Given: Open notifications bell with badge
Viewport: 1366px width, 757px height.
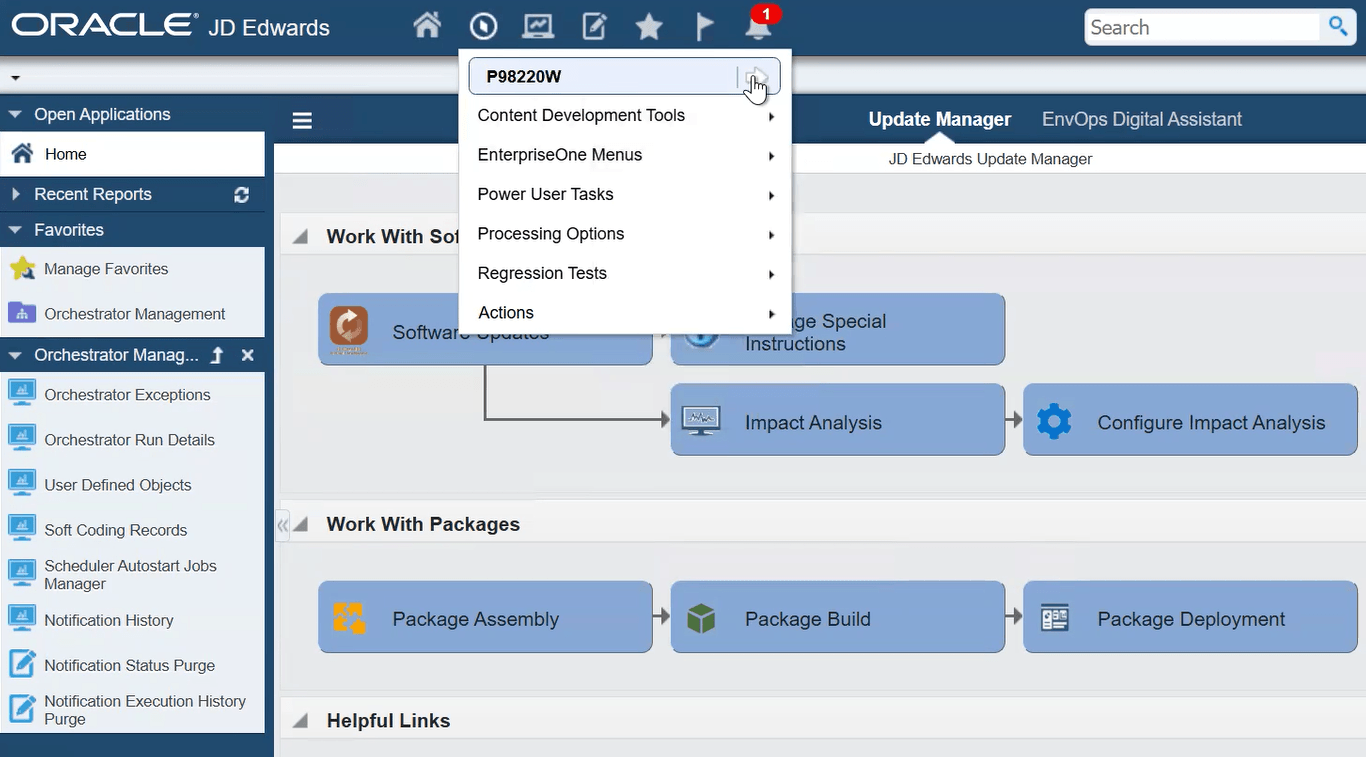Looking at the screenshot, I should (x=759, y=26).
